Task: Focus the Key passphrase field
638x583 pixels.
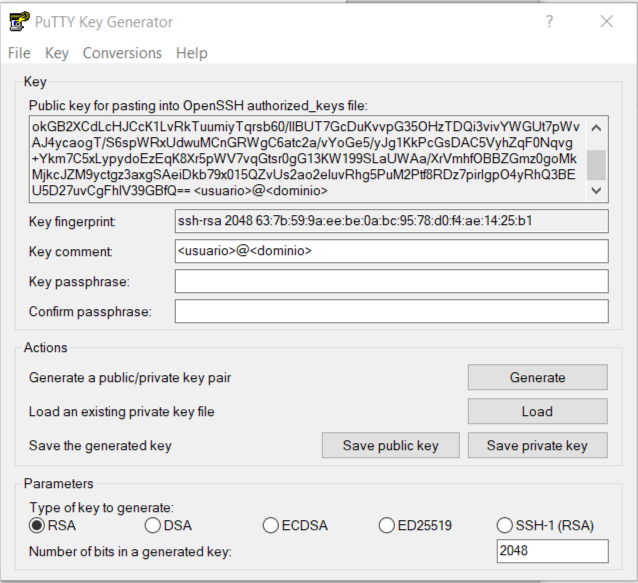Action: [392, 281]
